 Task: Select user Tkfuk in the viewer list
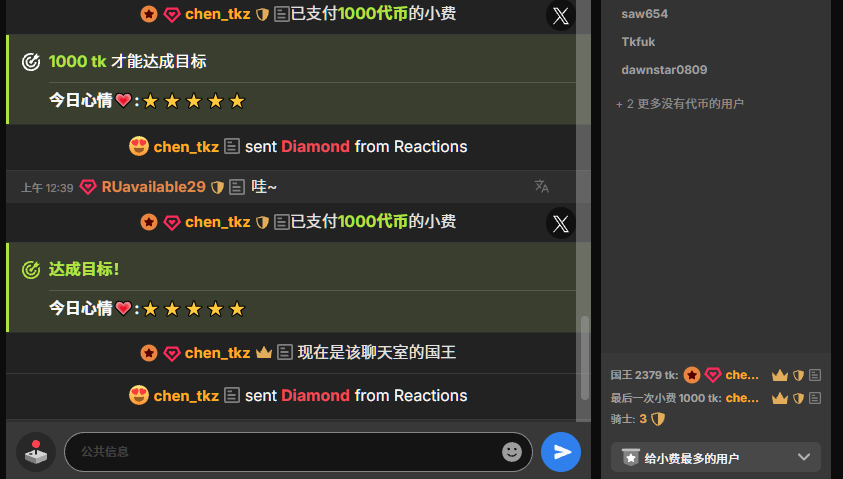tap(638, 42)
